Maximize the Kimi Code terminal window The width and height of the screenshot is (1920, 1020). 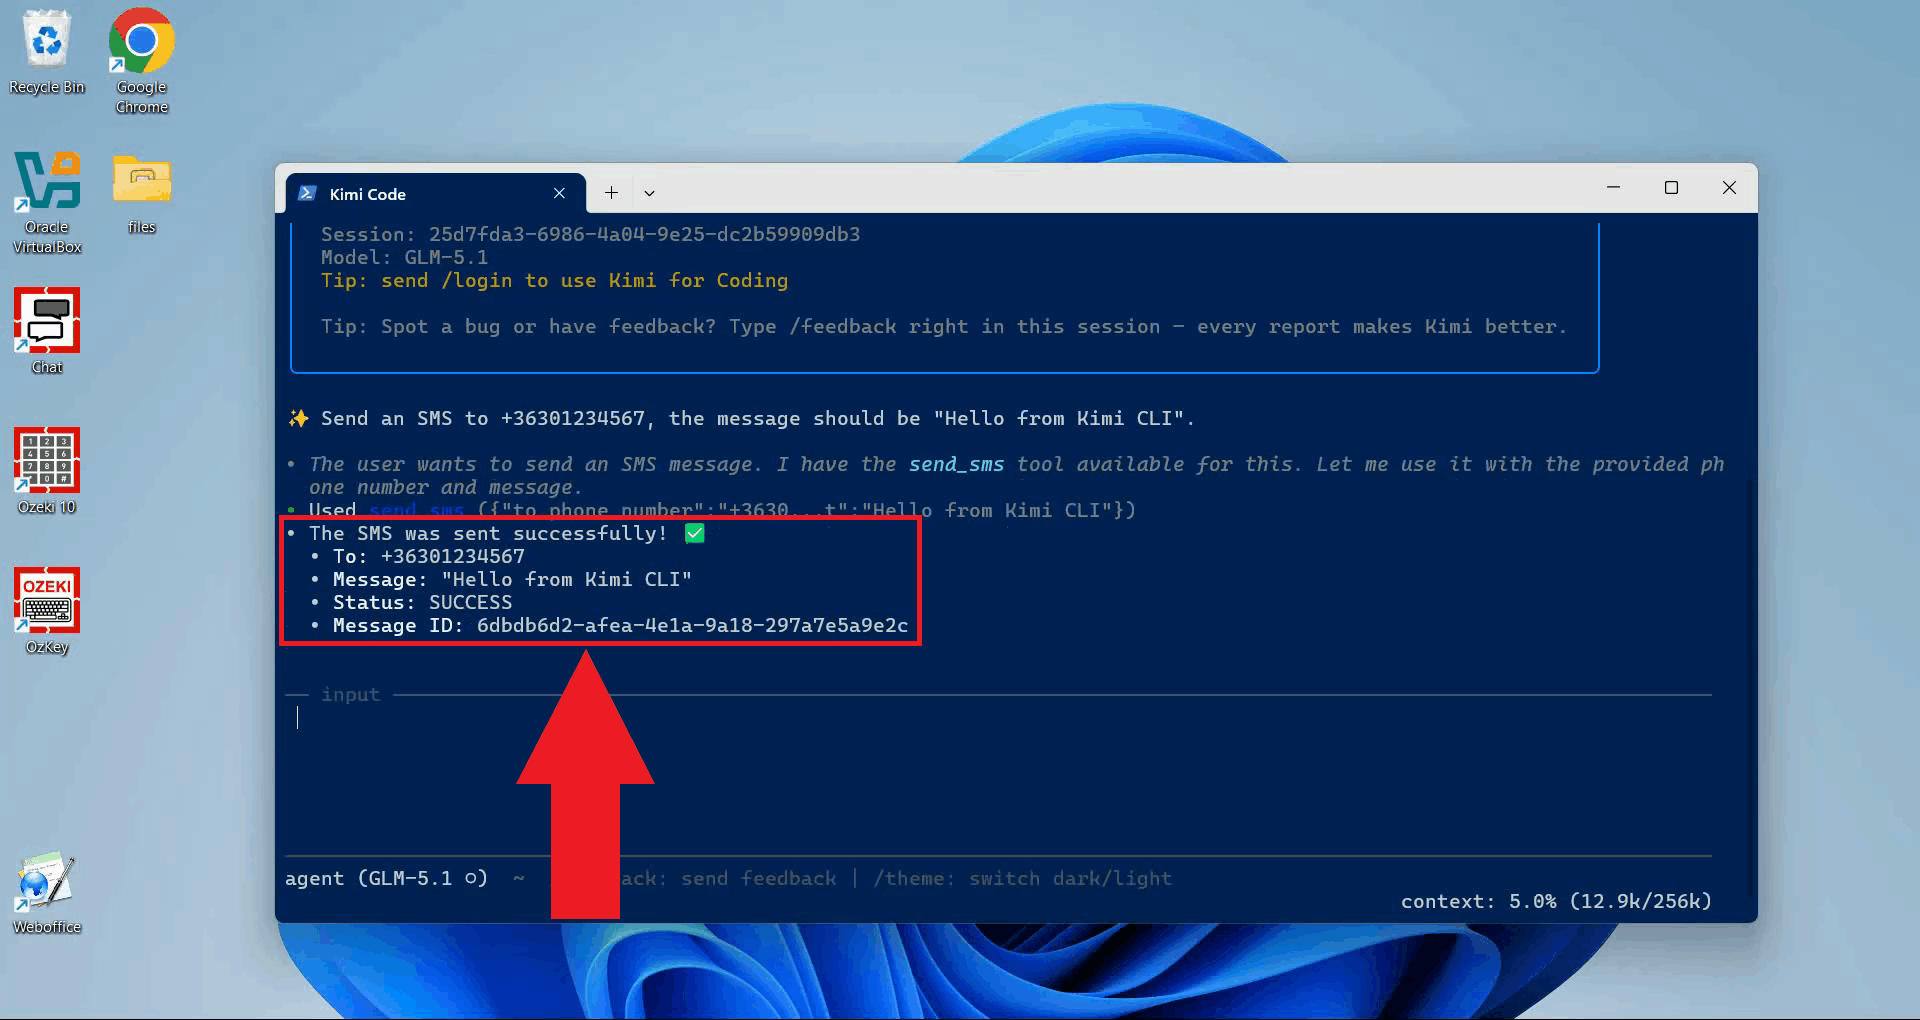[x=1671, y=187]
